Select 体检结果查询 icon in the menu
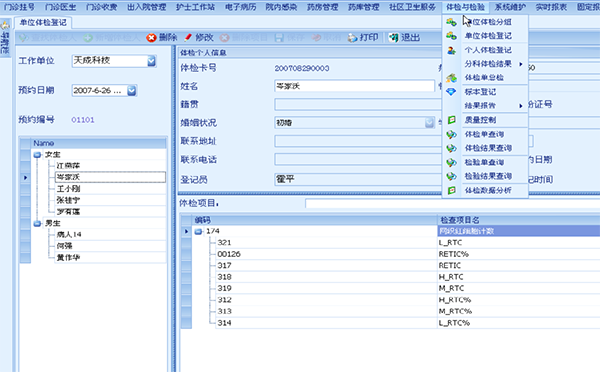This screenshot has height=372, width=600. coord(452,148)
